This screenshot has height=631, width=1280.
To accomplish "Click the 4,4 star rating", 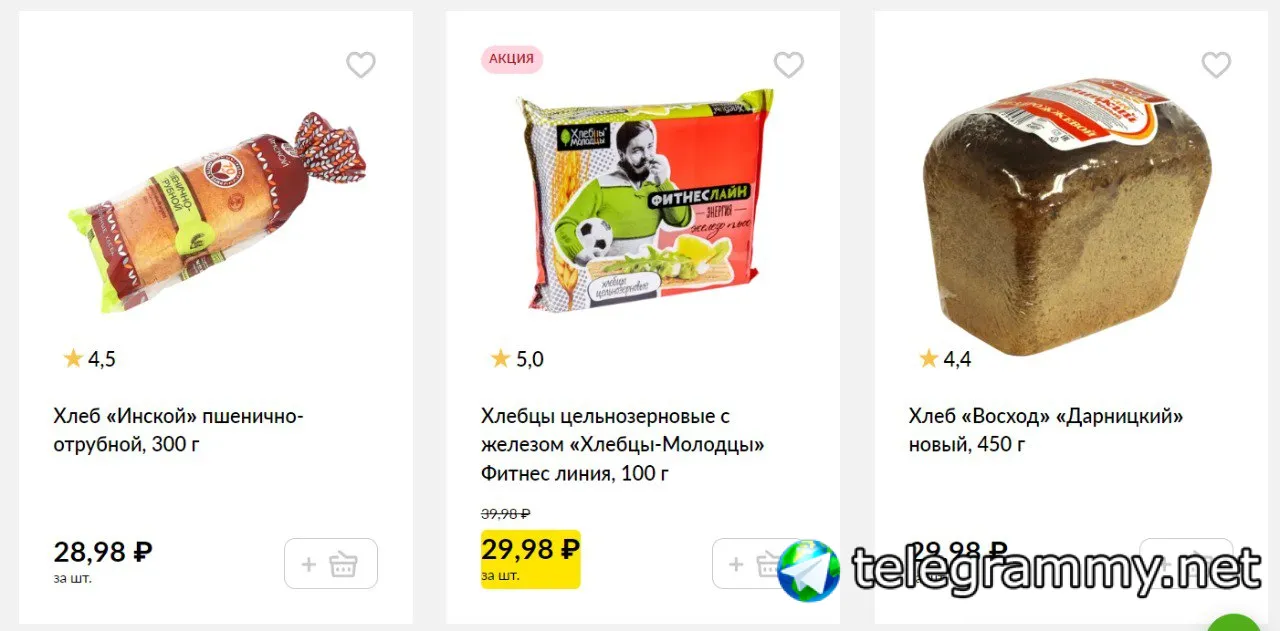I will point(944,359).
